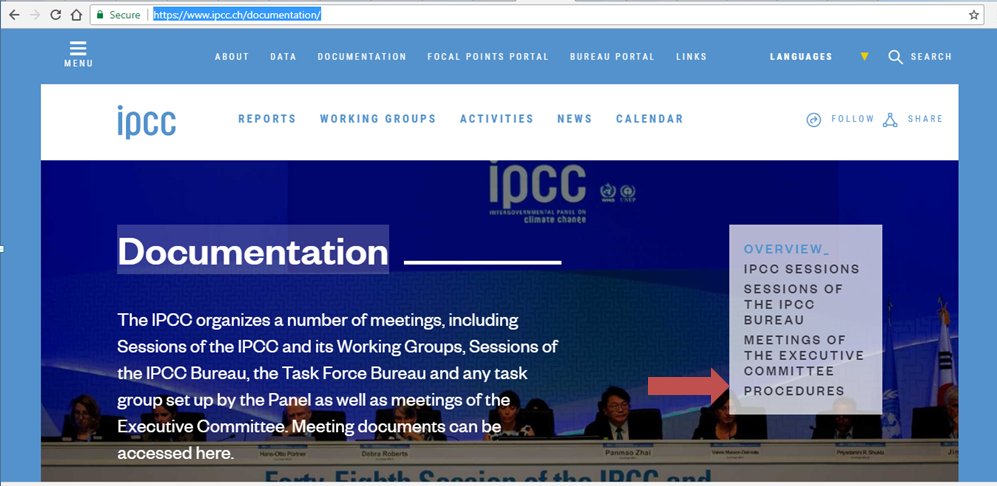Click the Share network icon

click(x=890, y=120)
